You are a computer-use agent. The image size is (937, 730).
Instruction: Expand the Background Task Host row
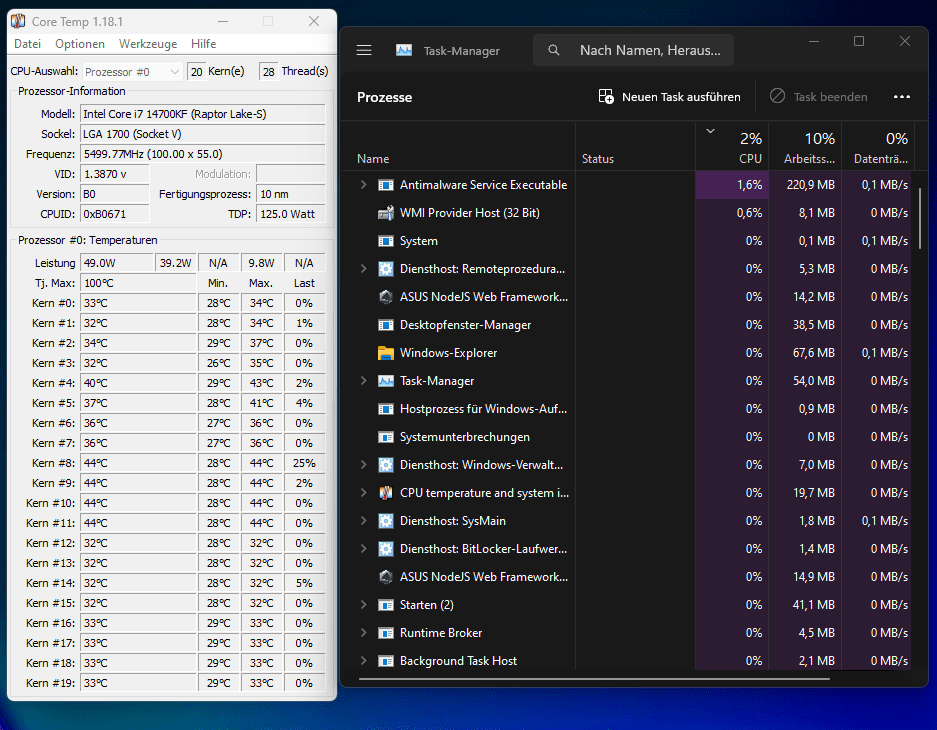click(363, 661)
